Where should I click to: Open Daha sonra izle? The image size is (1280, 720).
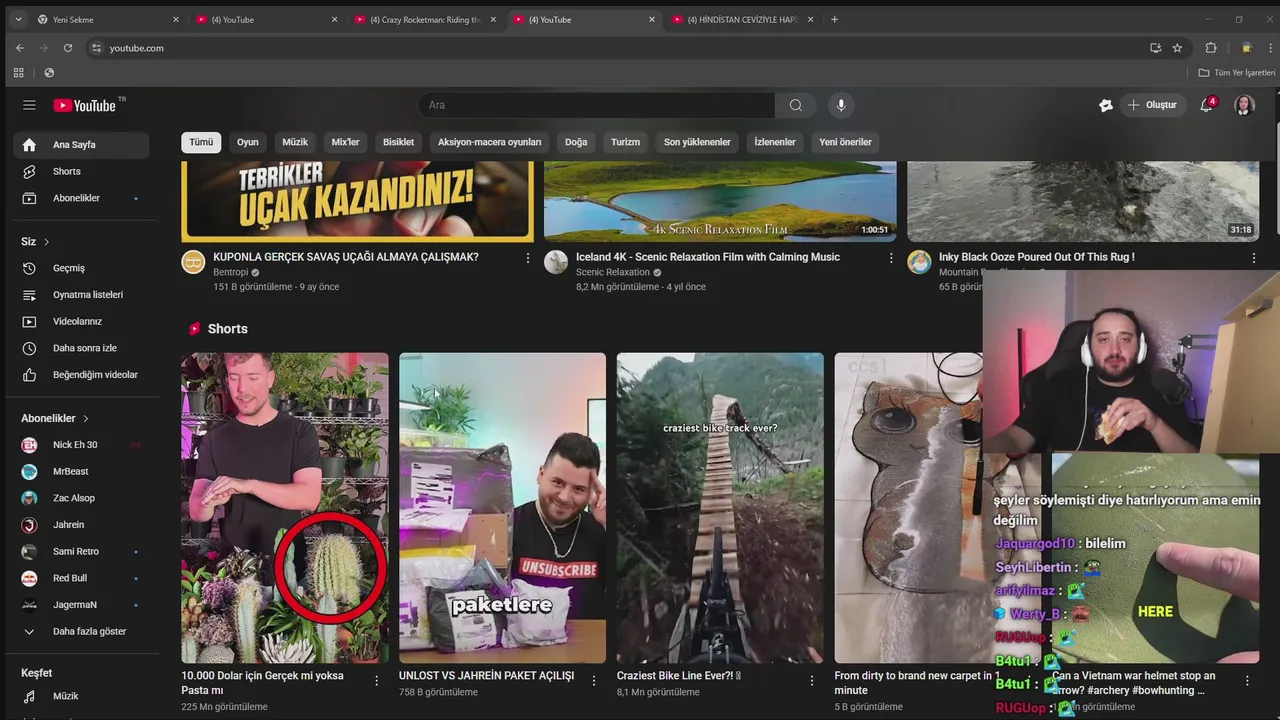point(81,348)
